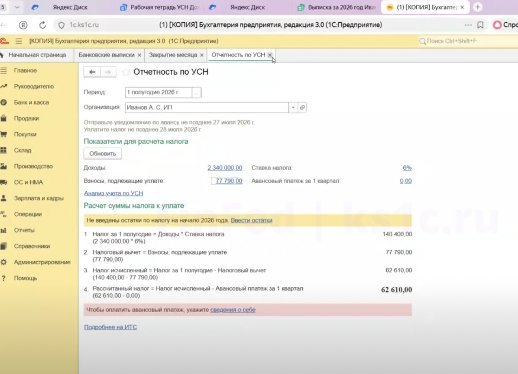Switch to Начальная страница tab
The width and height of the screenshot is (518, 374).
click(37, 55)
